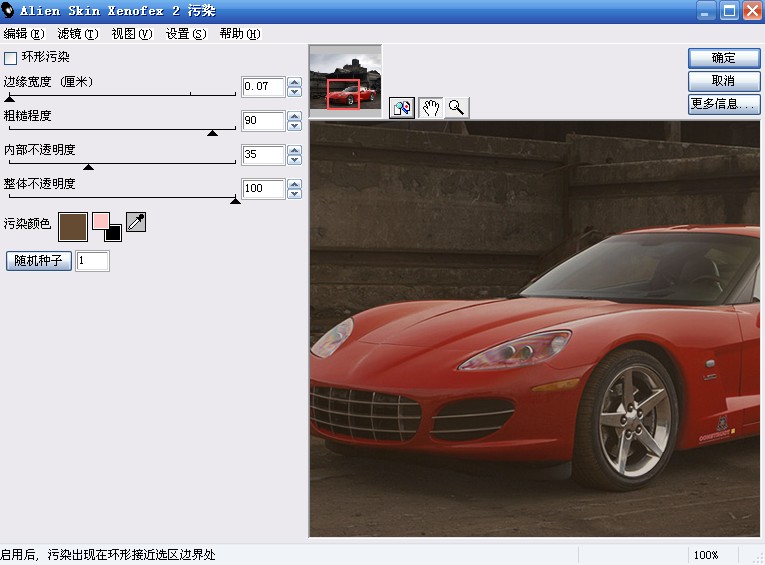
Task: Increase 粗糙程度 with the up arrow
Action: click(294, 116)
